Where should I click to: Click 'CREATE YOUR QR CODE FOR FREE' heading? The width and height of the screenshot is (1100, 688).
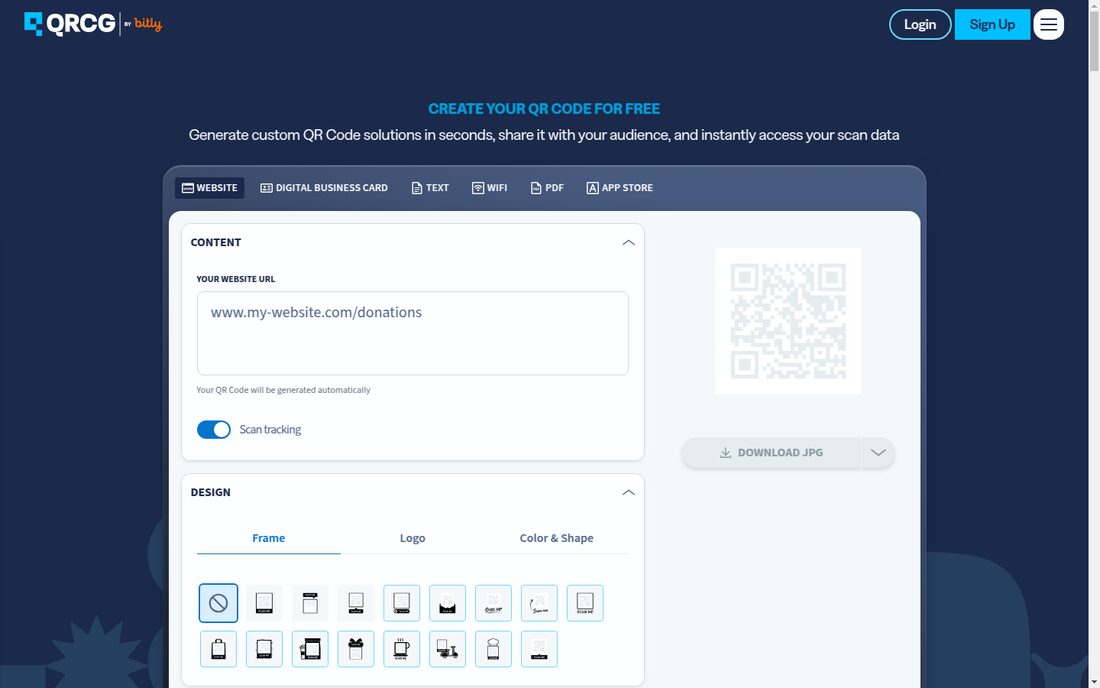[x=544, y=109]
